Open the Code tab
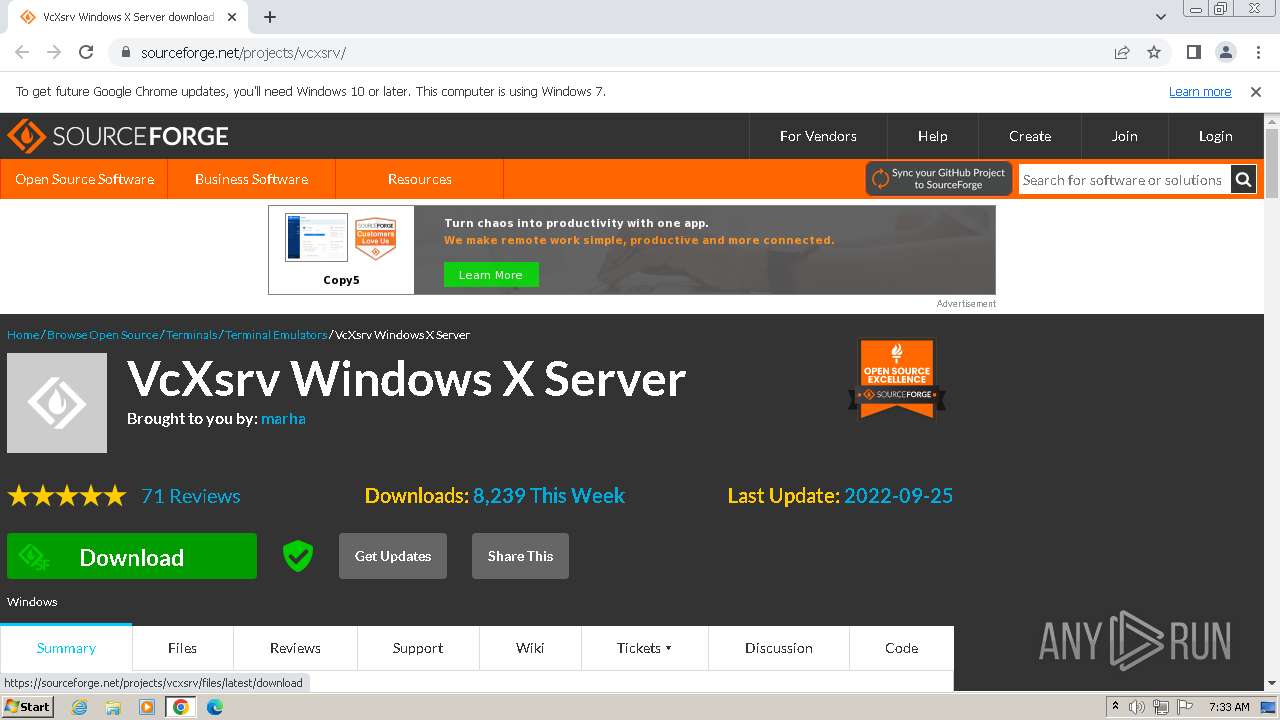The image size is (1280, 720). click(901, 648)
